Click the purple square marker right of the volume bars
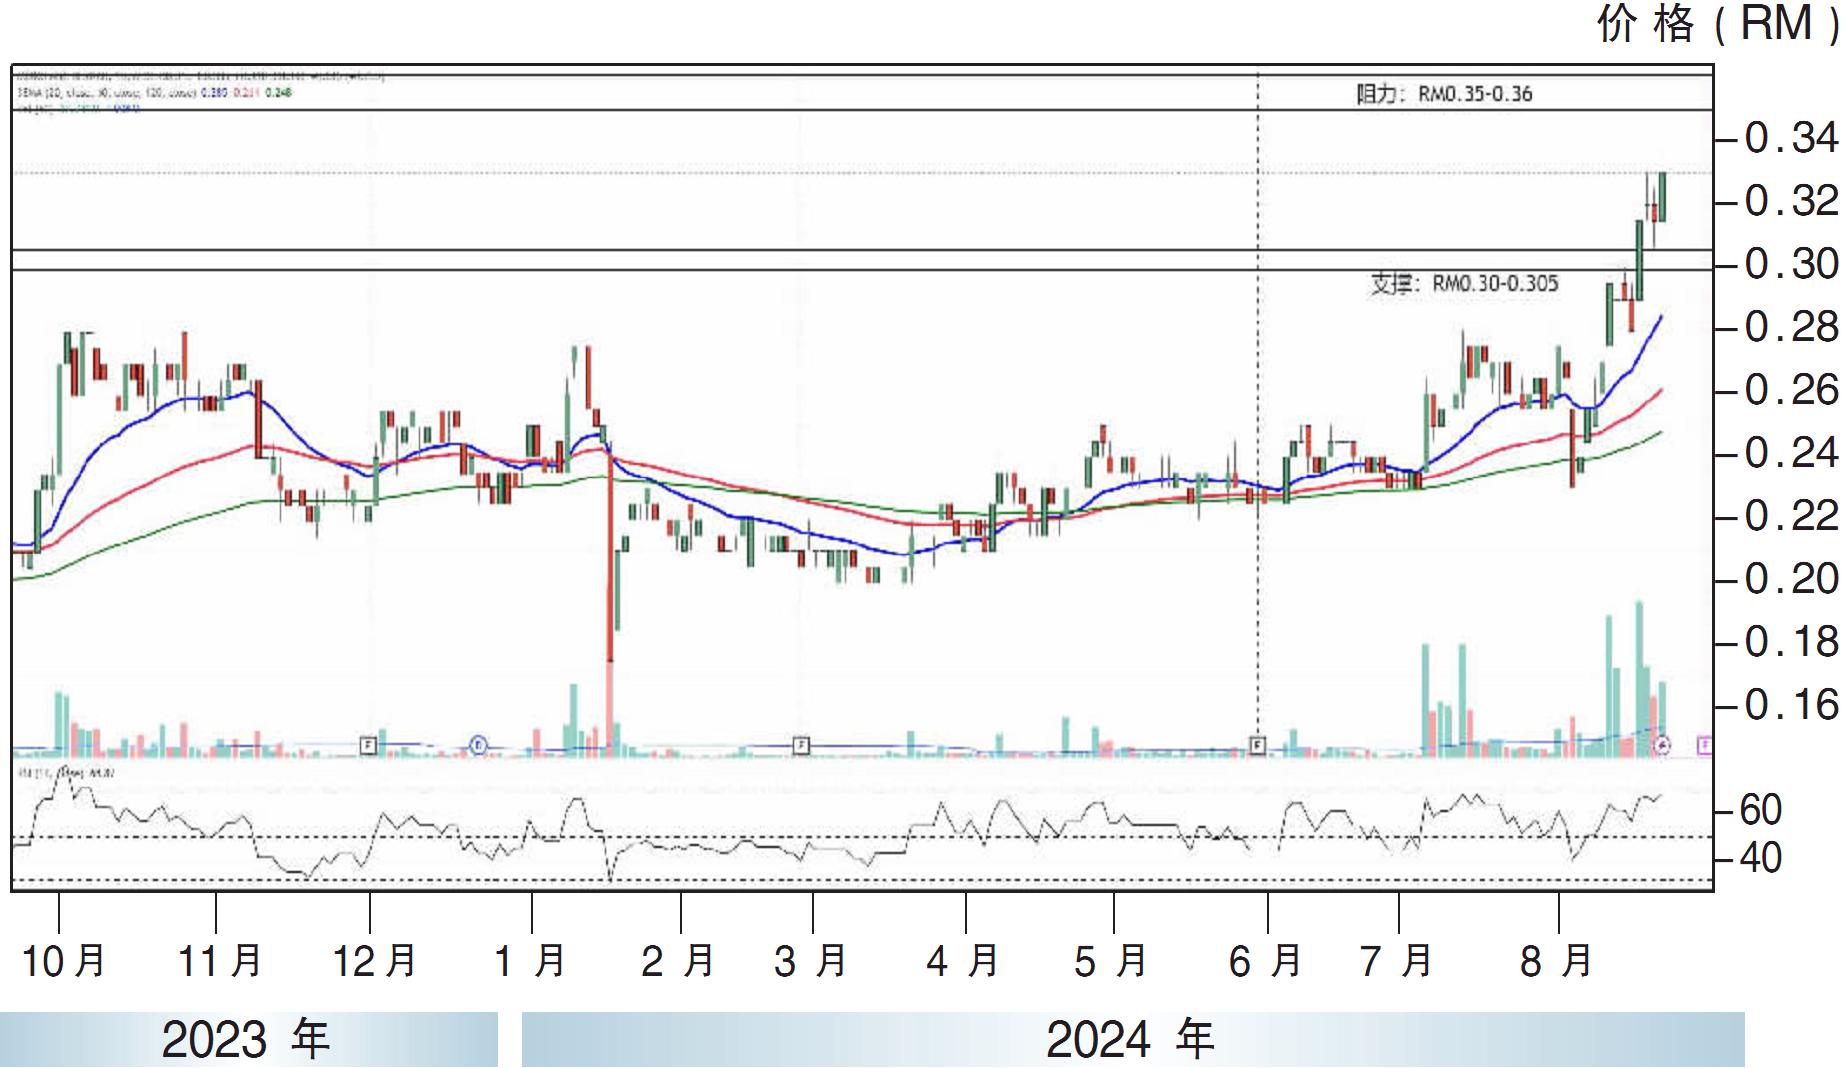 (1705, 745)
